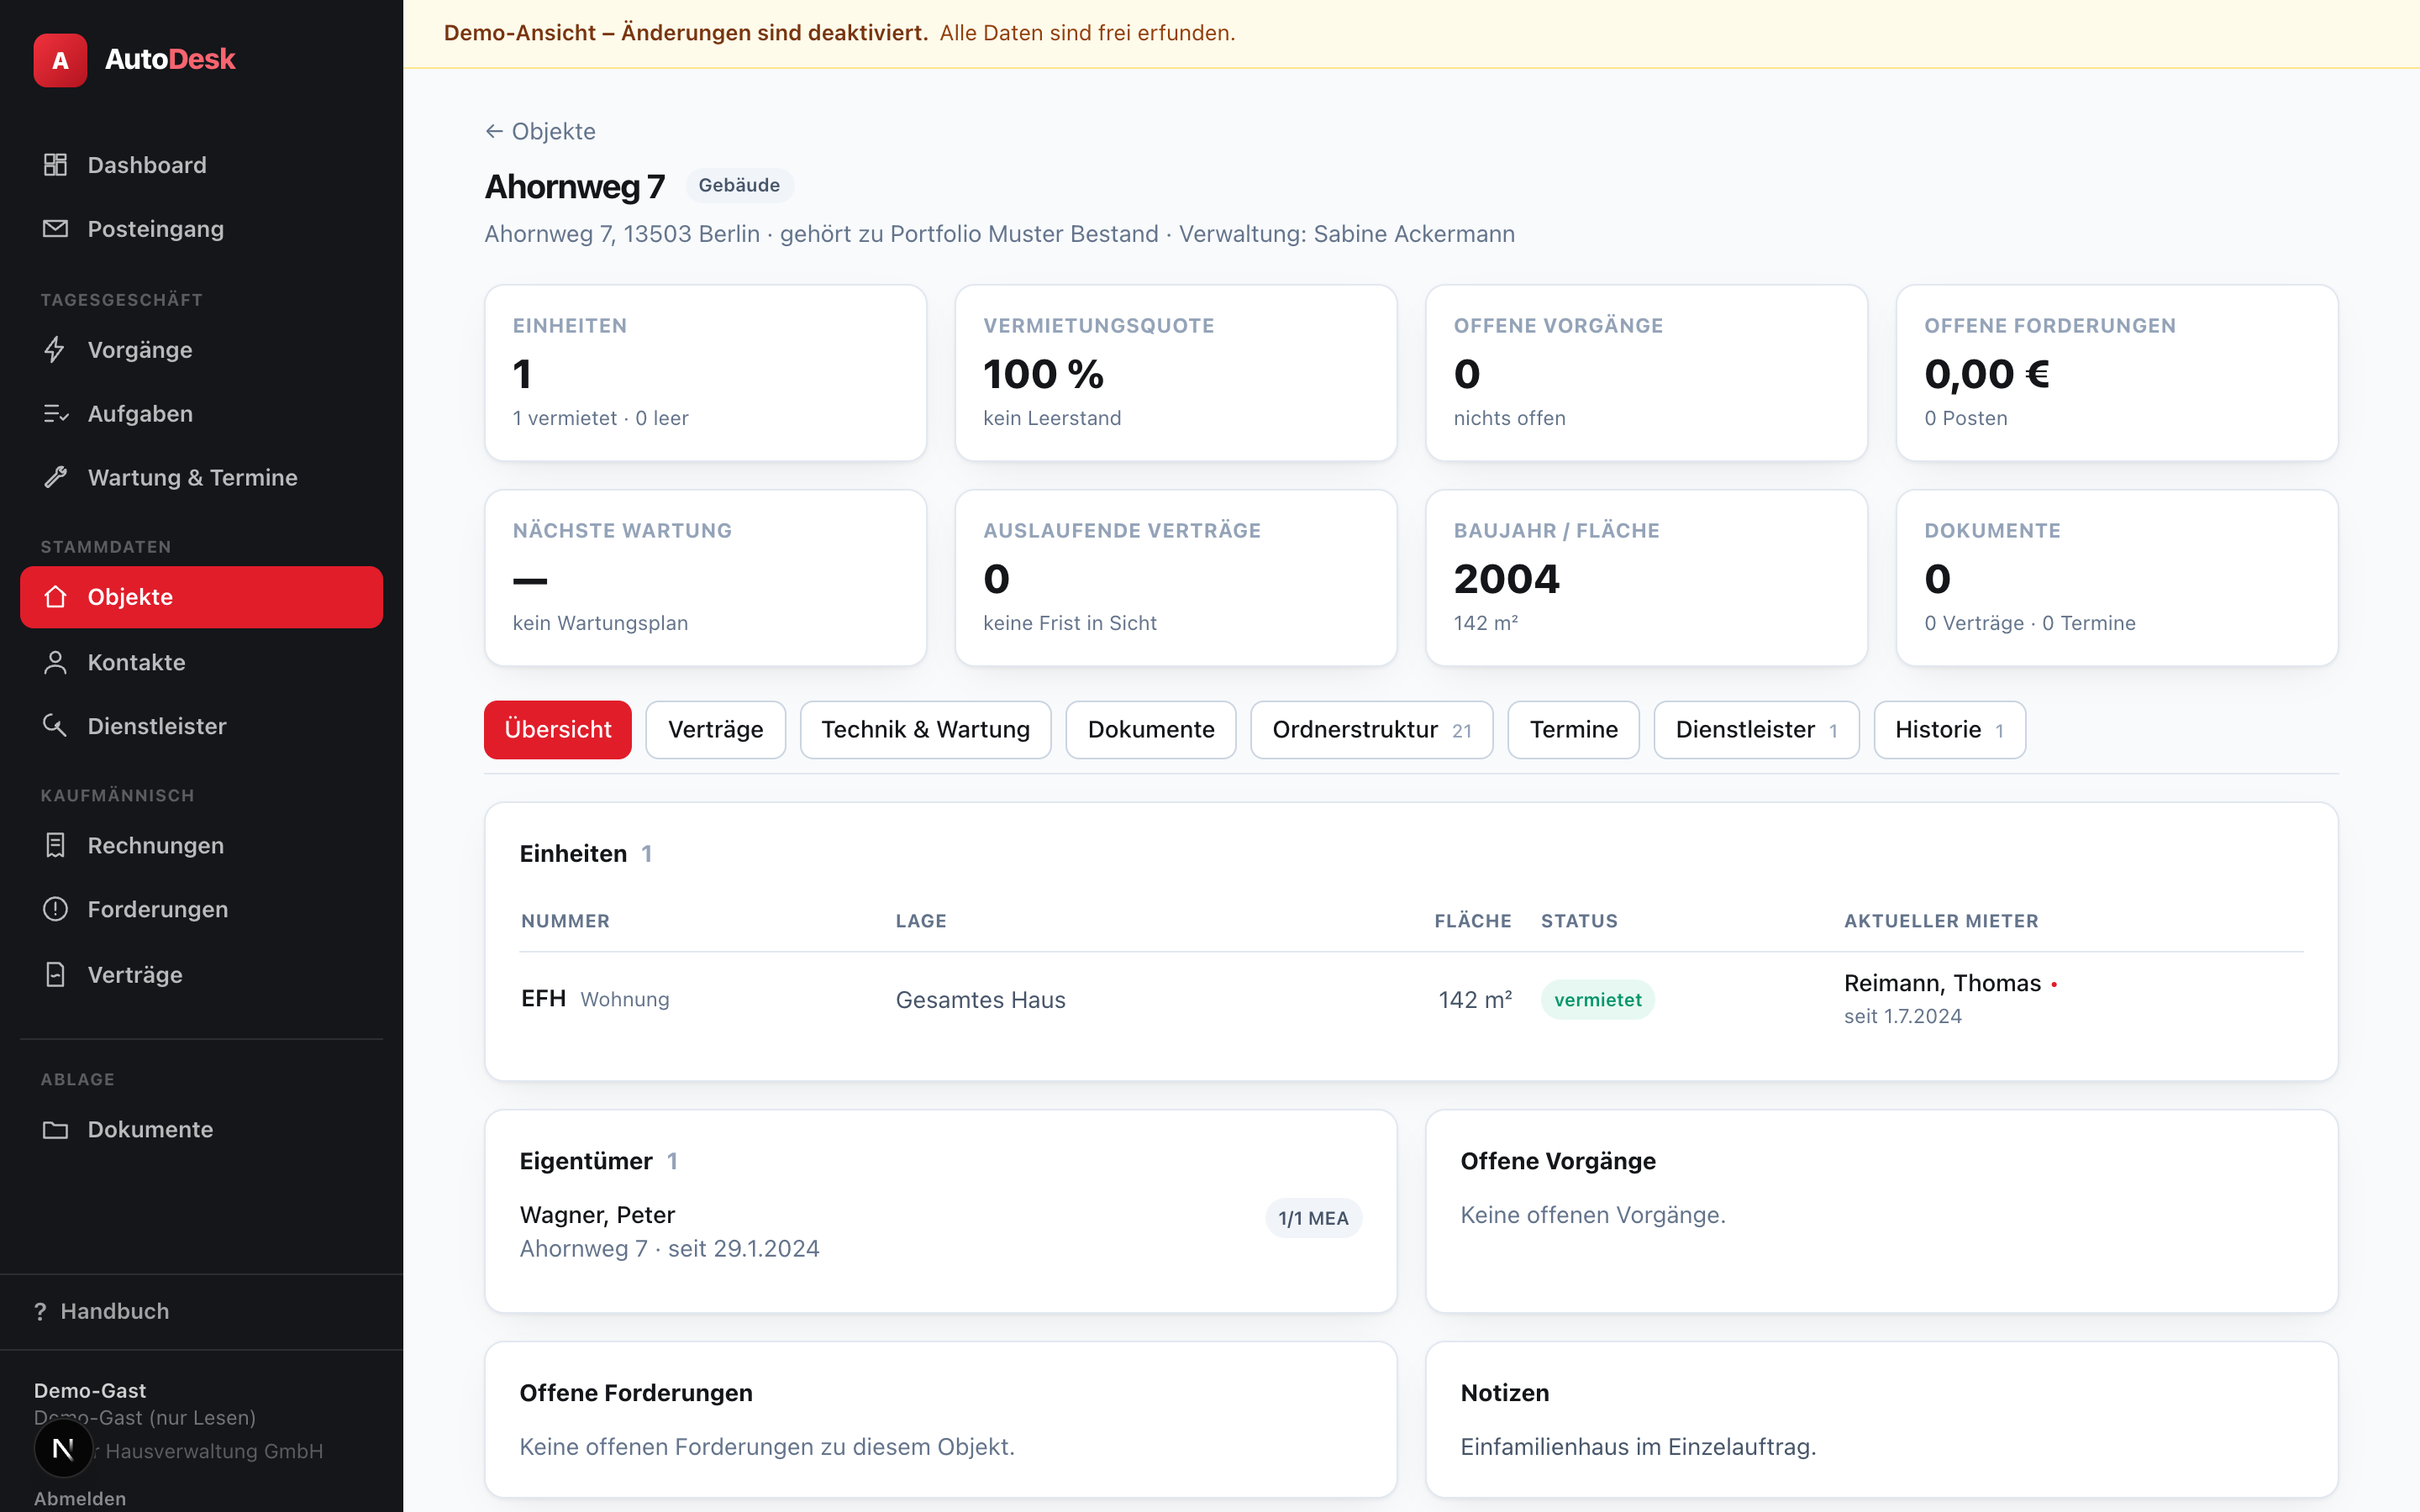
Task: Click the Posteingang envelope icon
Action: [55, 229]
